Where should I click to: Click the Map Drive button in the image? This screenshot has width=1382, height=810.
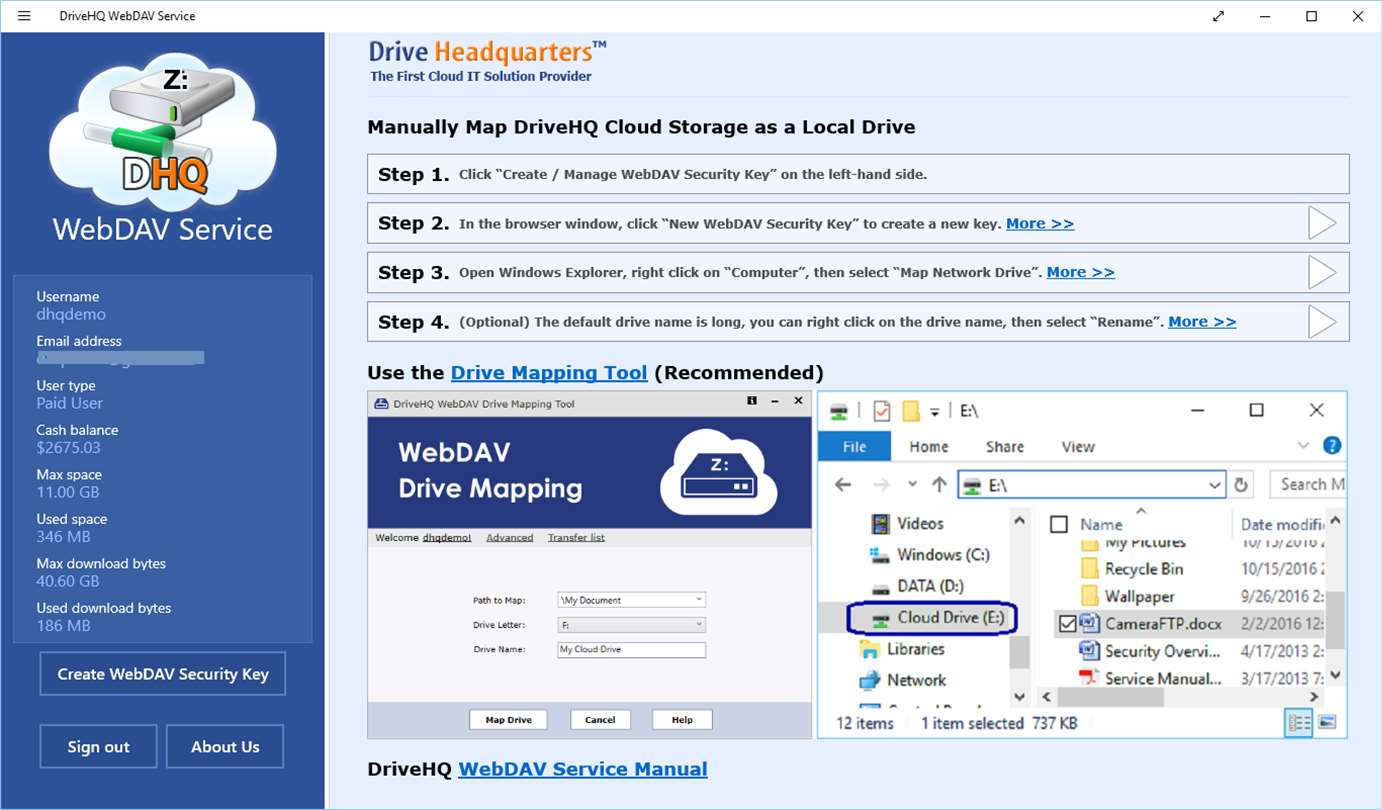(x=509, y=720)
